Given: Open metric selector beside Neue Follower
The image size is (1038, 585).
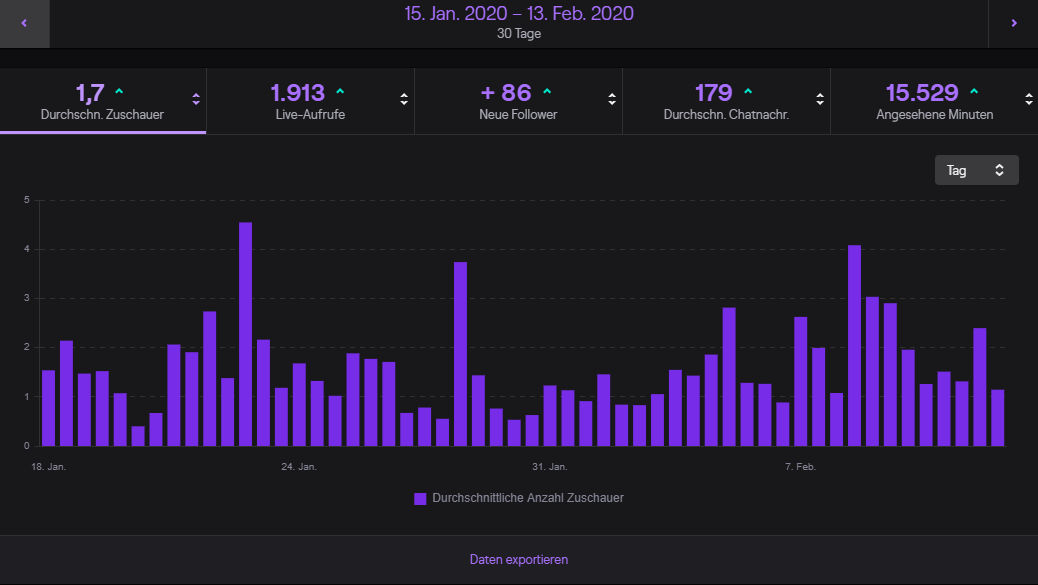Looking at the screenshot, I should click(x=612, y=99).
